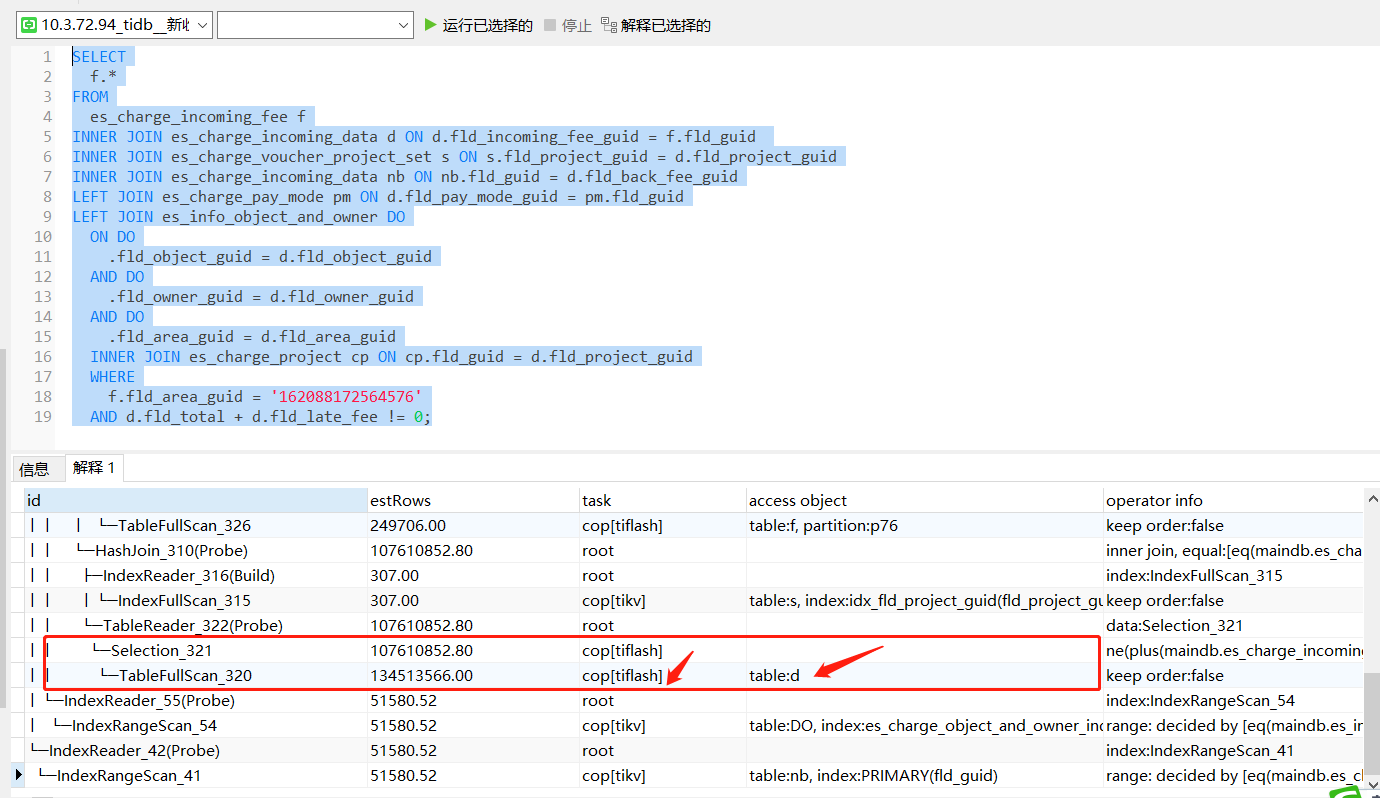Select the Selection_321 row
This screenshot has height=798, width=1380.
point(694,650)
